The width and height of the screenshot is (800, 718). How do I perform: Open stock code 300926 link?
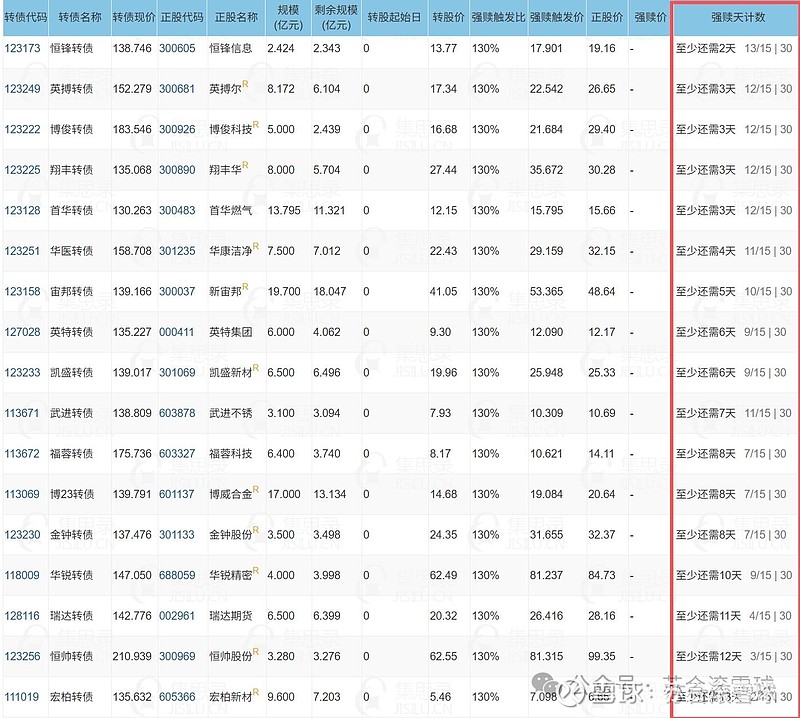pos(177,129)
